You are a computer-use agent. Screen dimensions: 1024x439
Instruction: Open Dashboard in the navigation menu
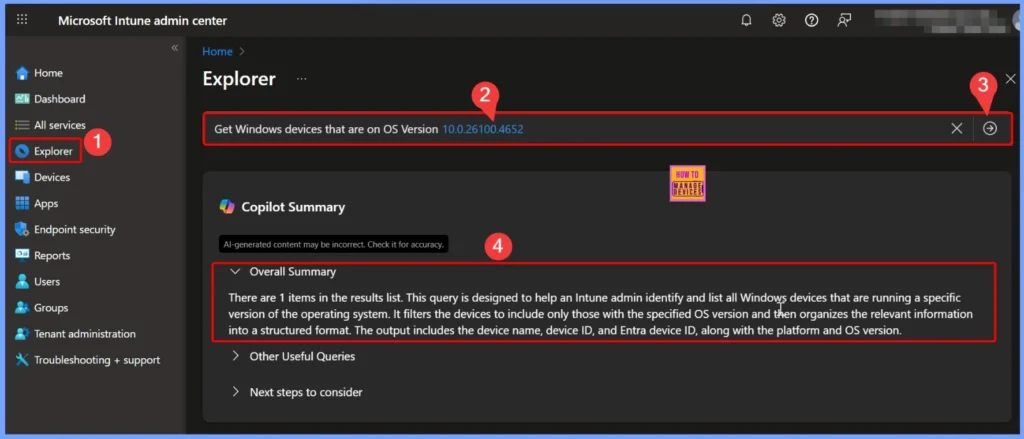(59, 99)
